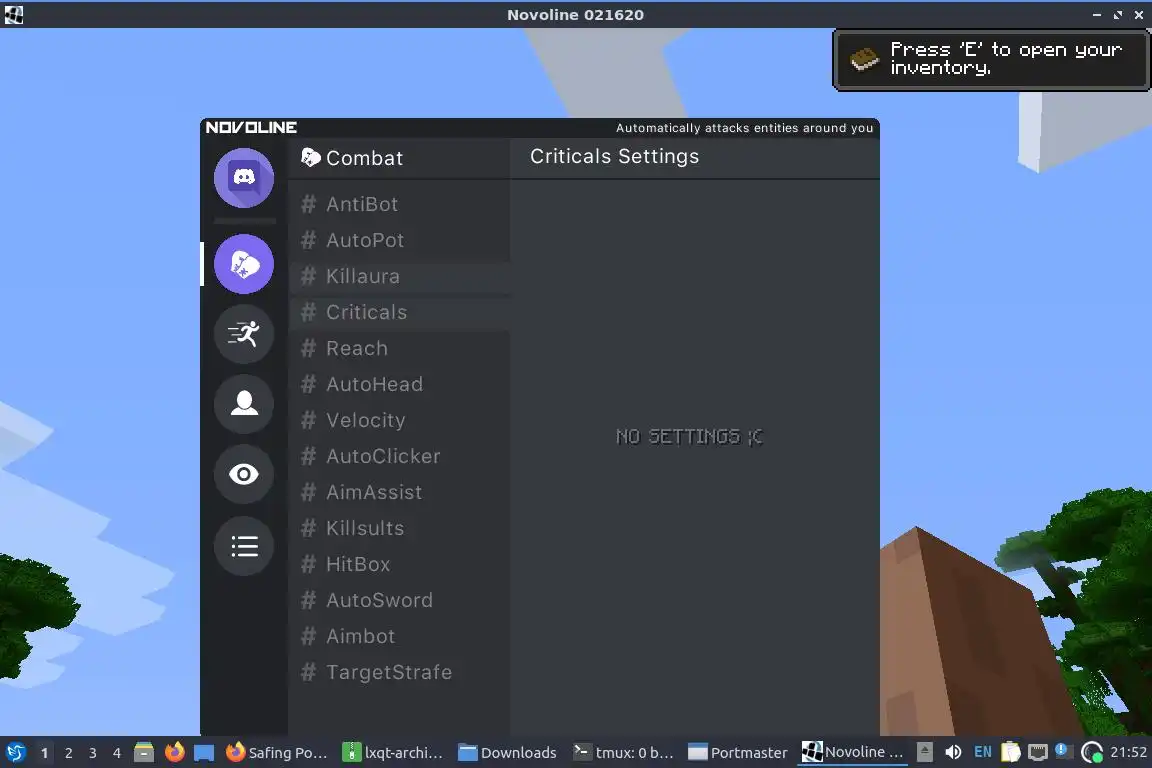Select the Criticals module

pos(400,312)
